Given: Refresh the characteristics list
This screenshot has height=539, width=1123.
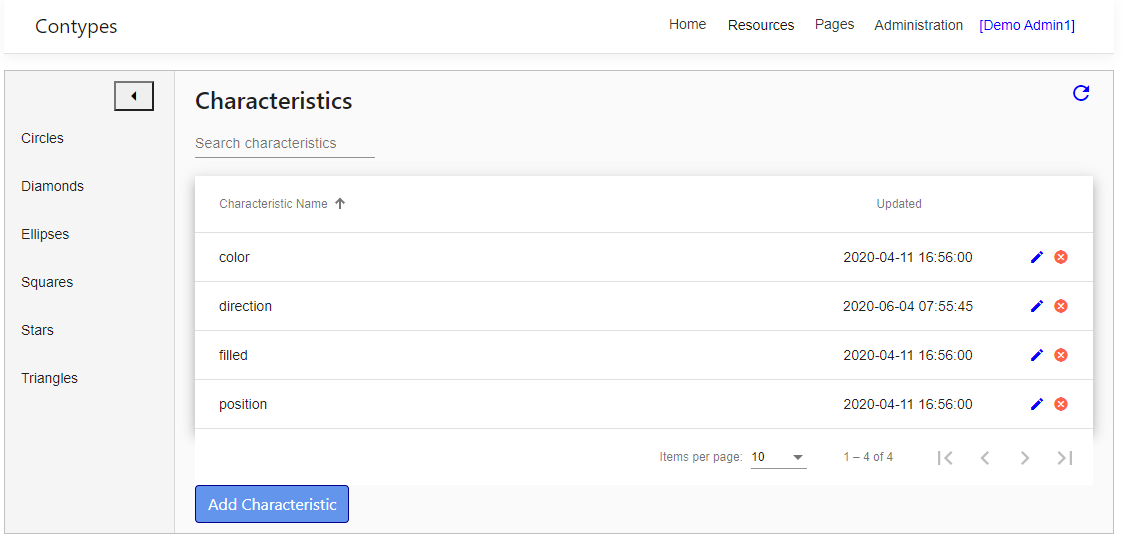Looking at the screenshot, I should pos(1081,93).
